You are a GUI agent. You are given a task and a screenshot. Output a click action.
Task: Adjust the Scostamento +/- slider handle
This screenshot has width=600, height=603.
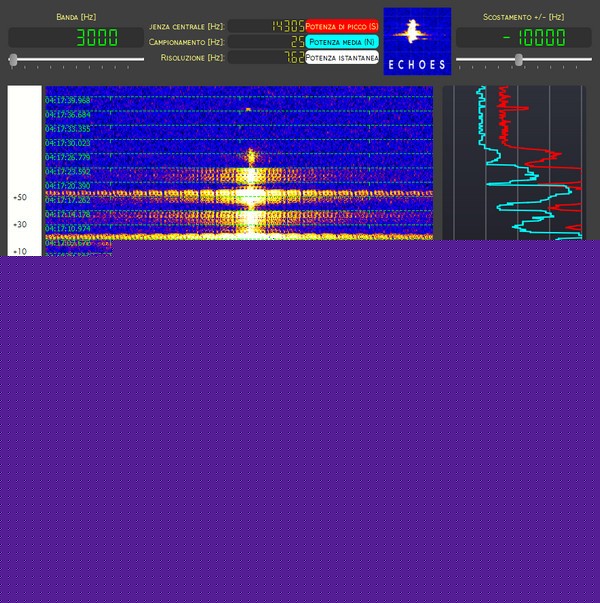click(x=518, y=60)
